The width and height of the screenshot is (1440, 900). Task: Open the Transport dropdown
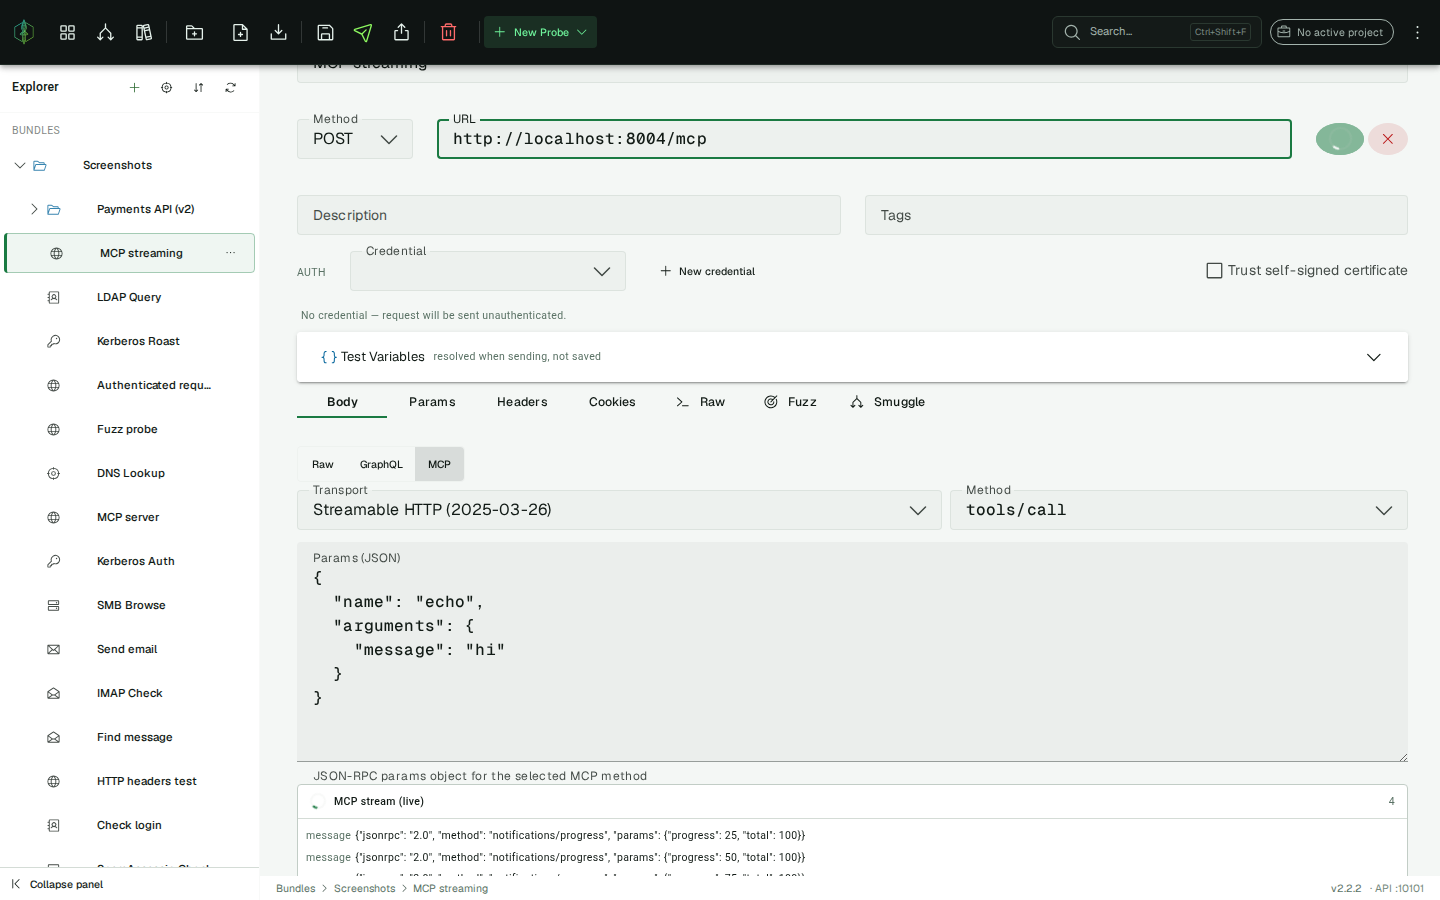tap(619, 510)
